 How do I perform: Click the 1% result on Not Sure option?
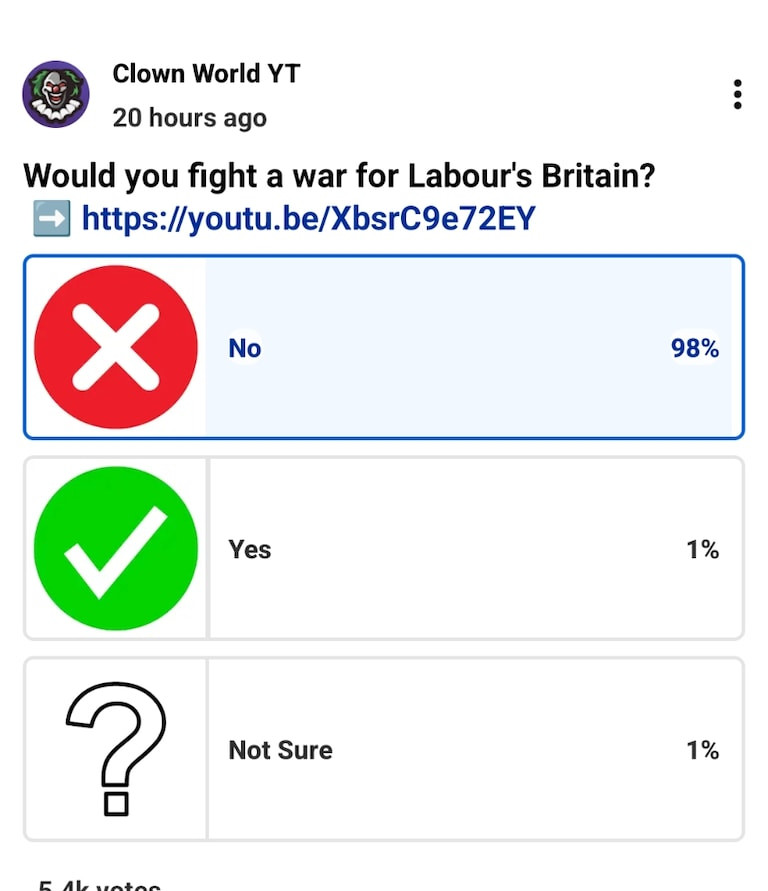(x=703, y=750)
